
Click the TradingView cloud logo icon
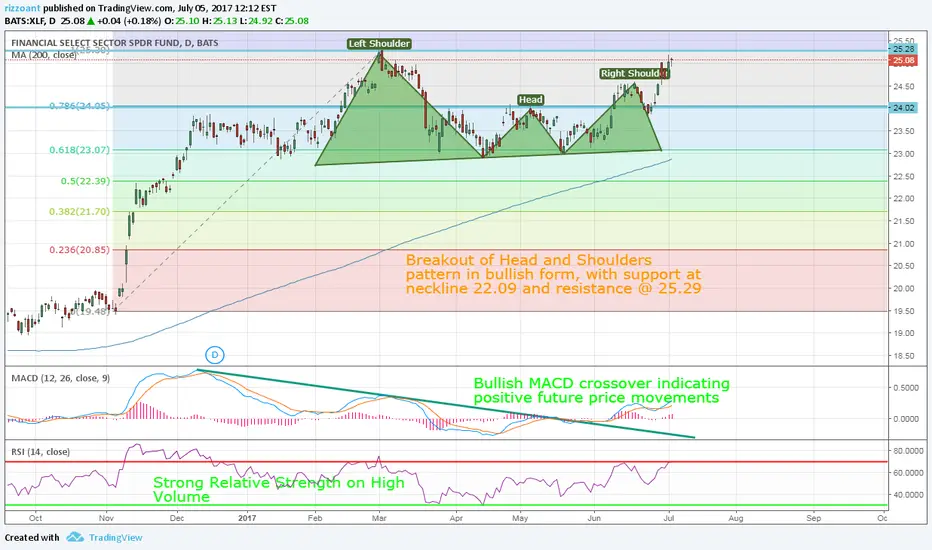[75, 537]
